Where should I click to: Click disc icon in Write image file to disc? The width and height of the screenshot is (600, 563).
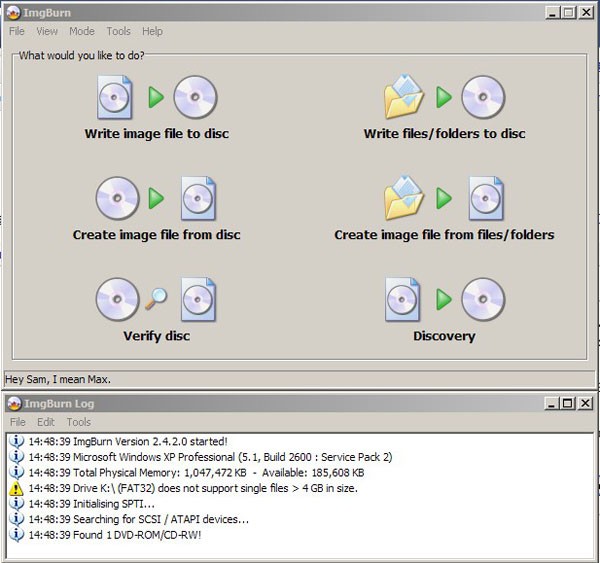click(x=195, y=97)
